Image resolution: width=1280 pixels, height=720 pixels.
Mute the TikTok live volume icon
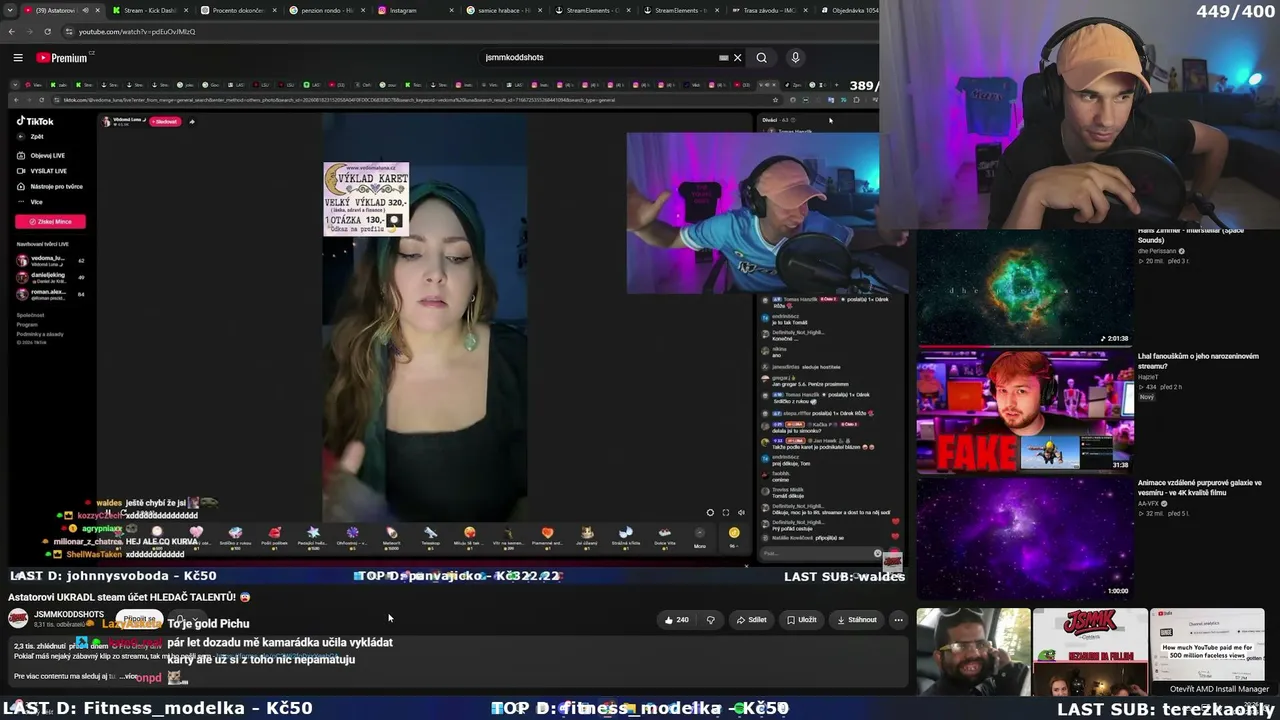click(x=741, y=513)
